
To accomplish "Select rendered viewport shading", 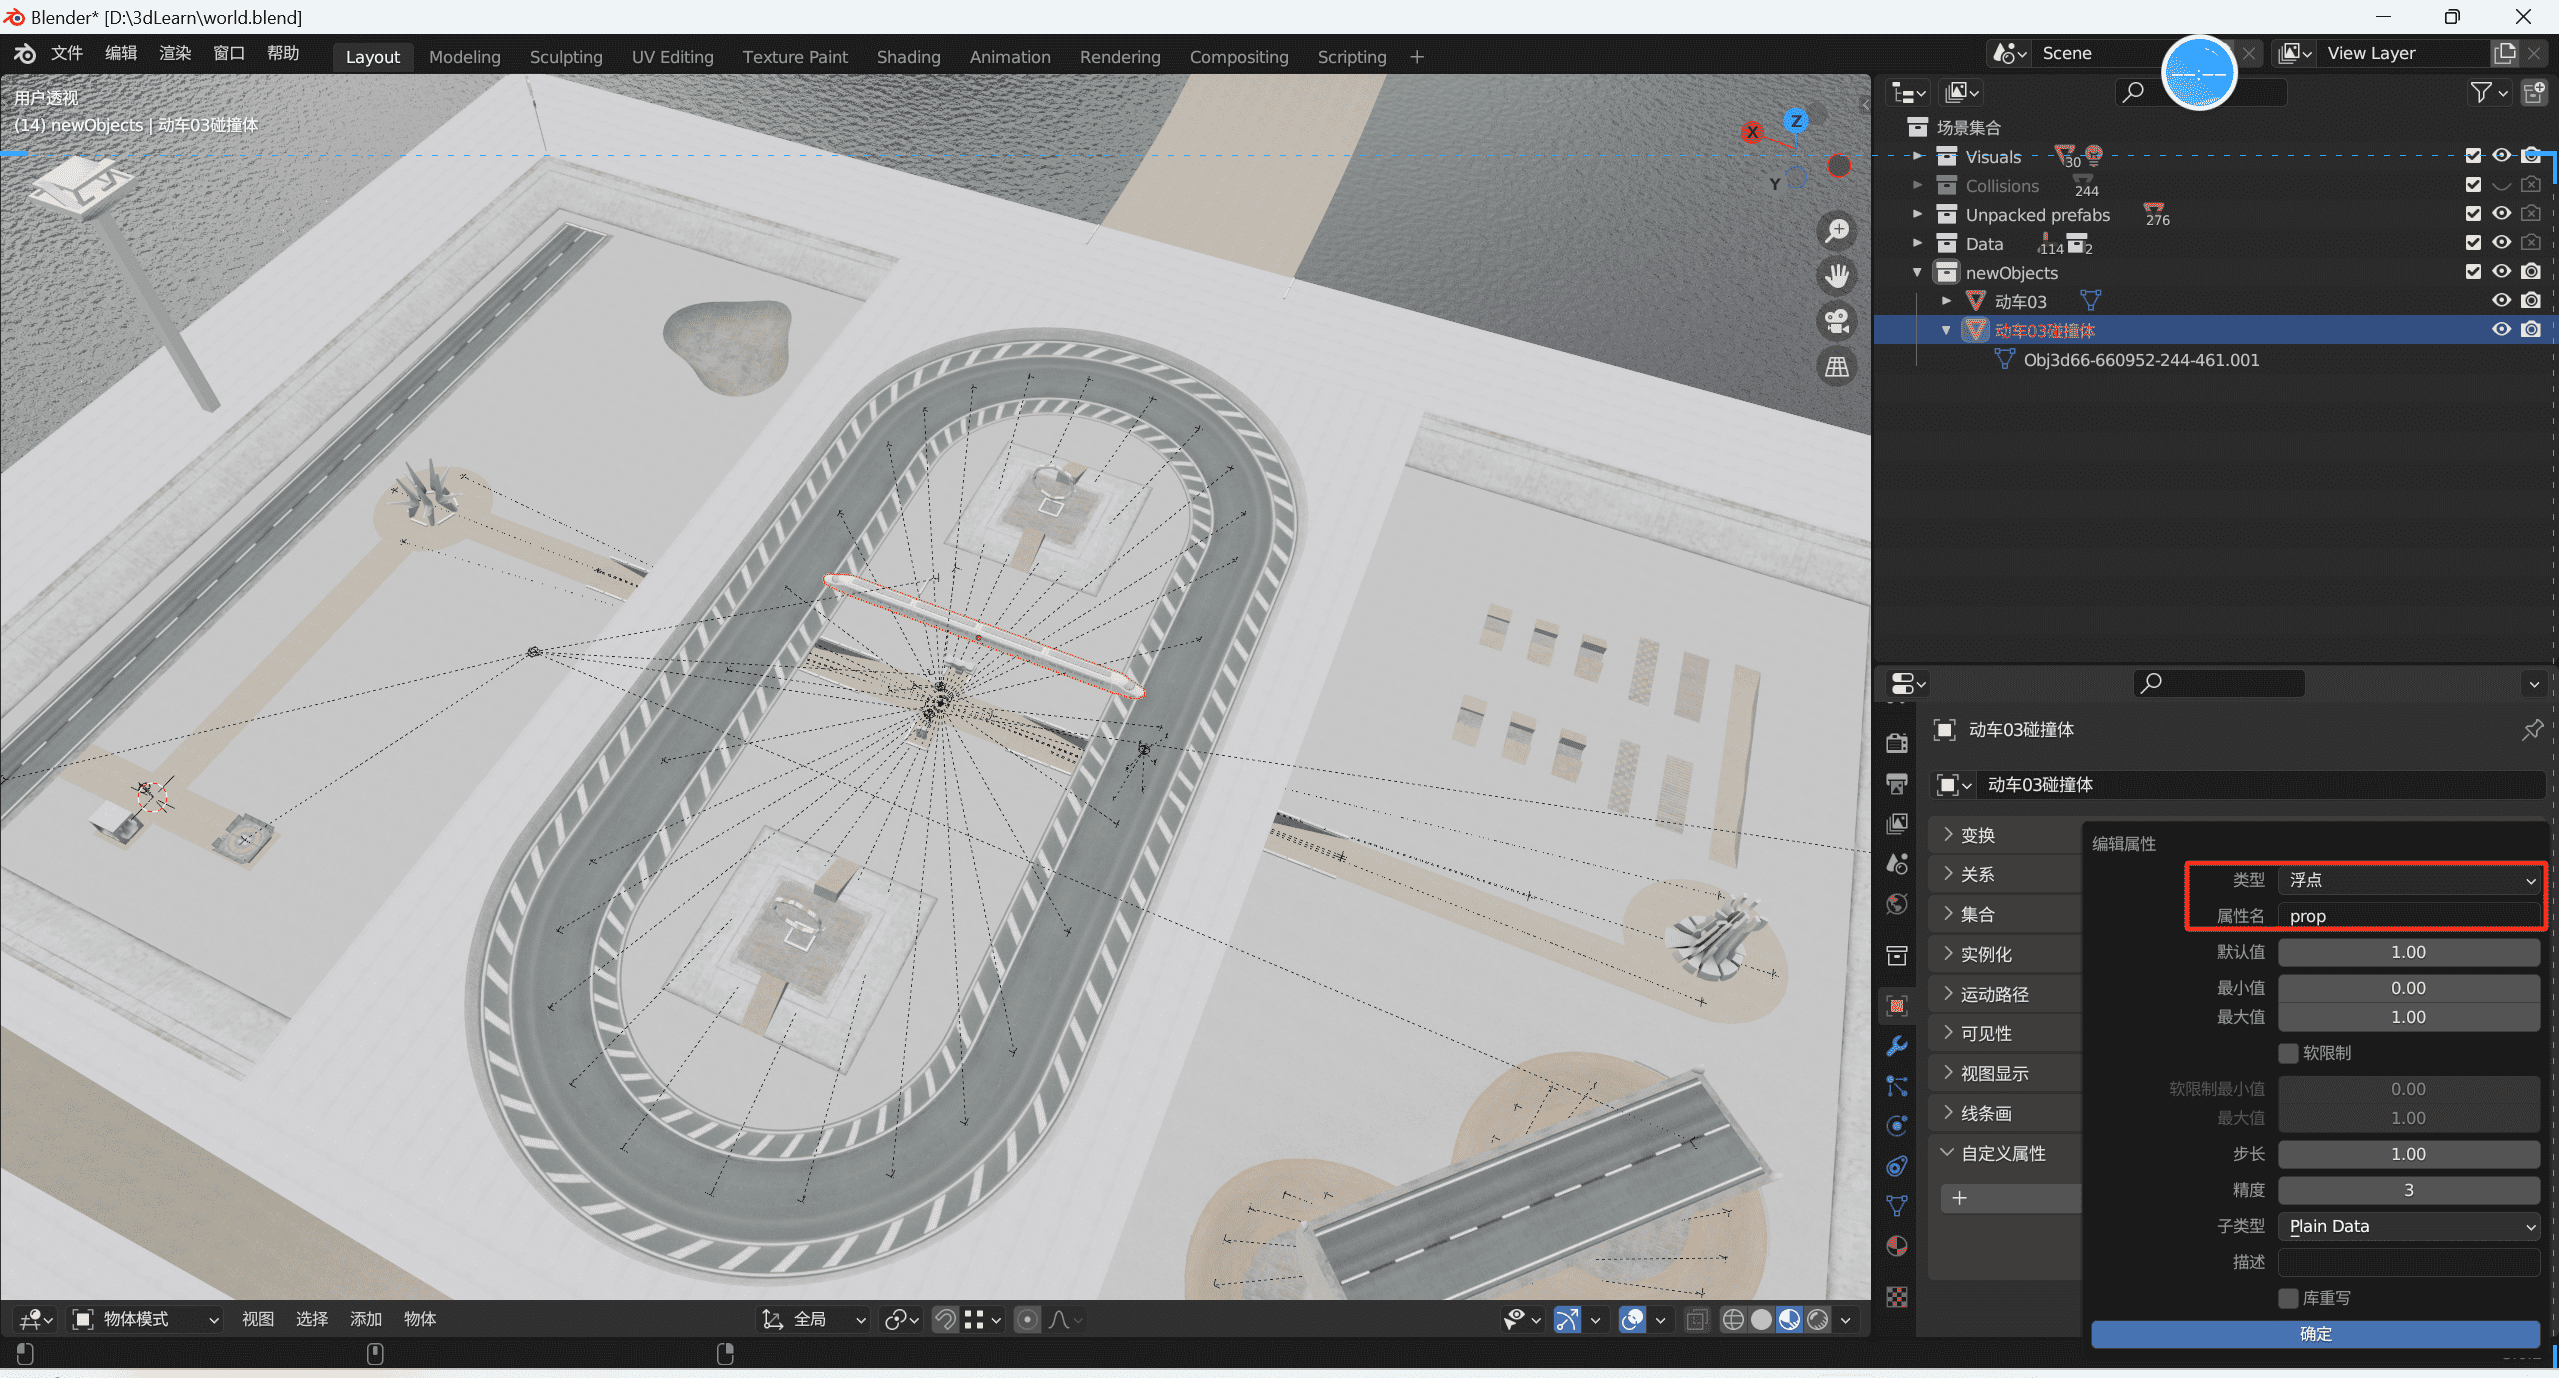I will 1817,1320.
